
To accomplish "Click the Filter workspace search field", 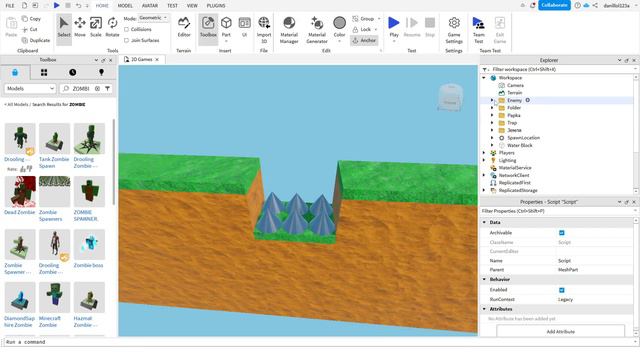I will pyautogui.click(x=559, y=69).
